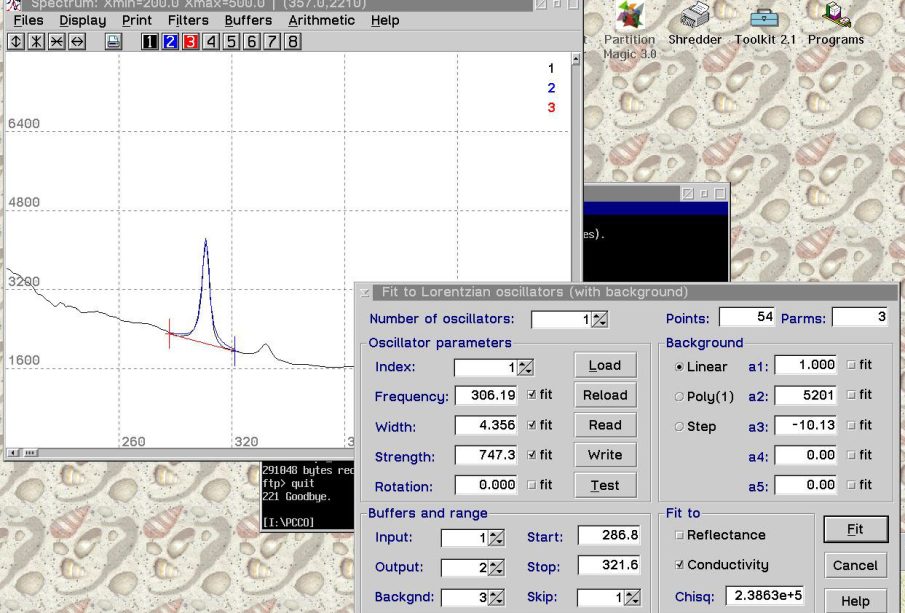Select the Poly(1) background radio button
905x613 pixels.
680,397
